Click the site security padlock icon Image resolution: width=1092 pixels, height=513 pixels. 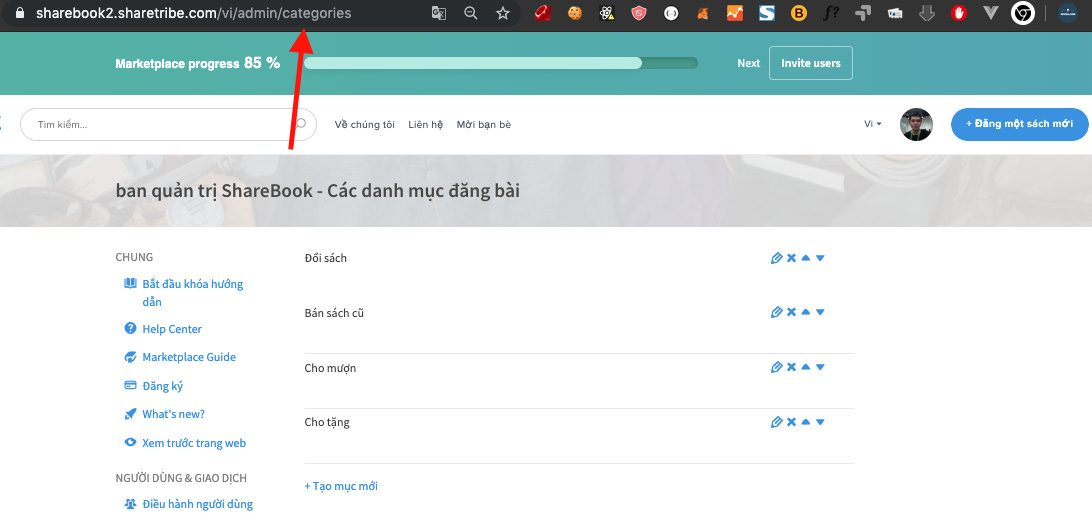click(x=20, y=13)
